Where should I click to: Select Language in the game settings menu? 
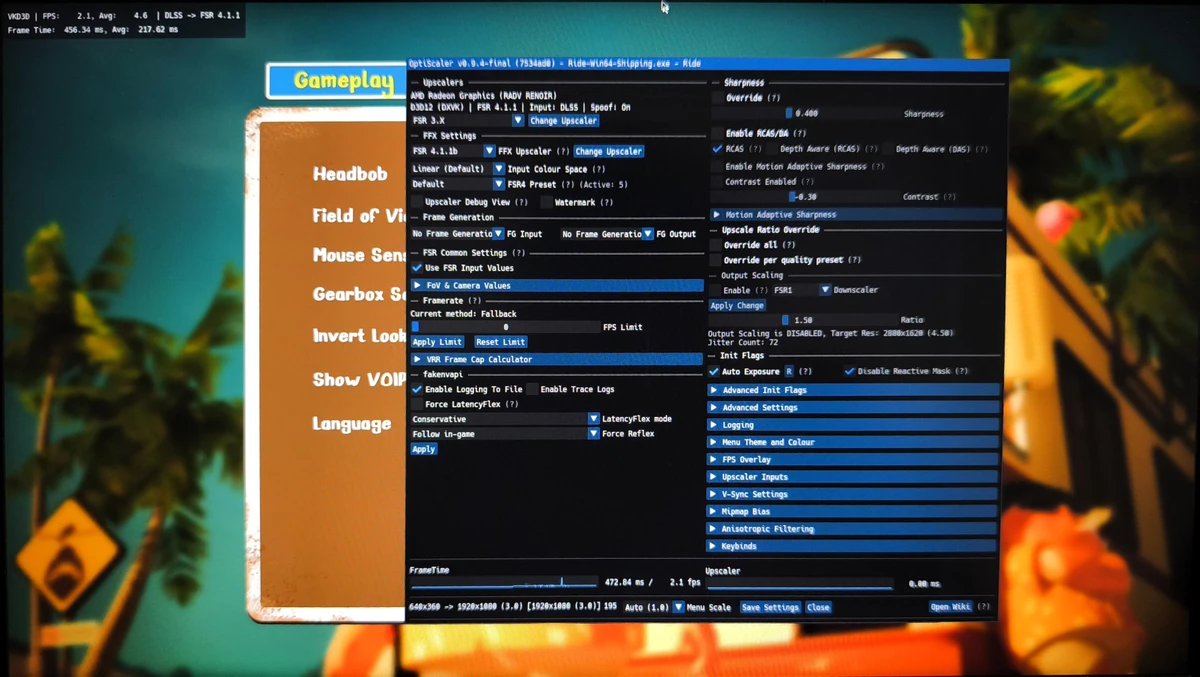(x=352, y=424)
